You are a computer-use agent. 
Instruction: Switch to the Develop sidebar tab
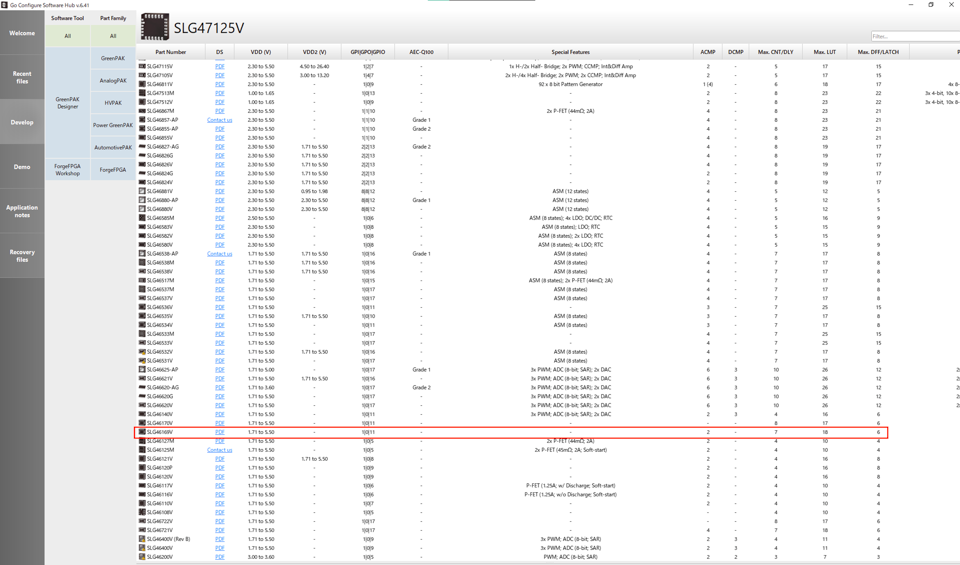22,122
